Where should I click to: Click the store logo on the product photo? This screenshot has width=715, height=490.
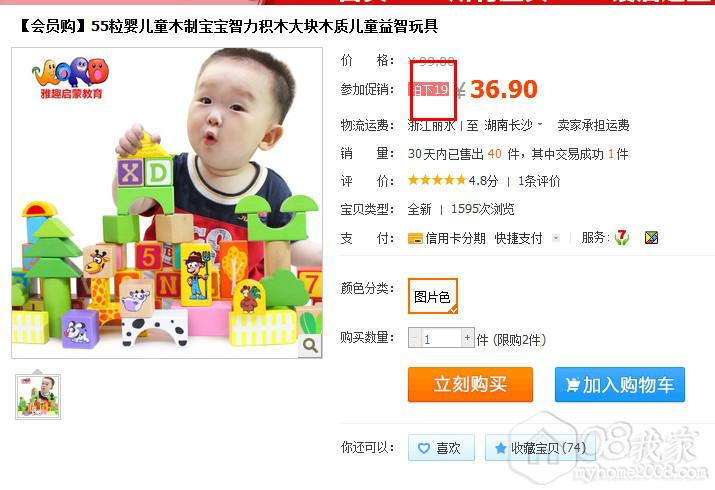pyautogui.click(x=71, y=78)
